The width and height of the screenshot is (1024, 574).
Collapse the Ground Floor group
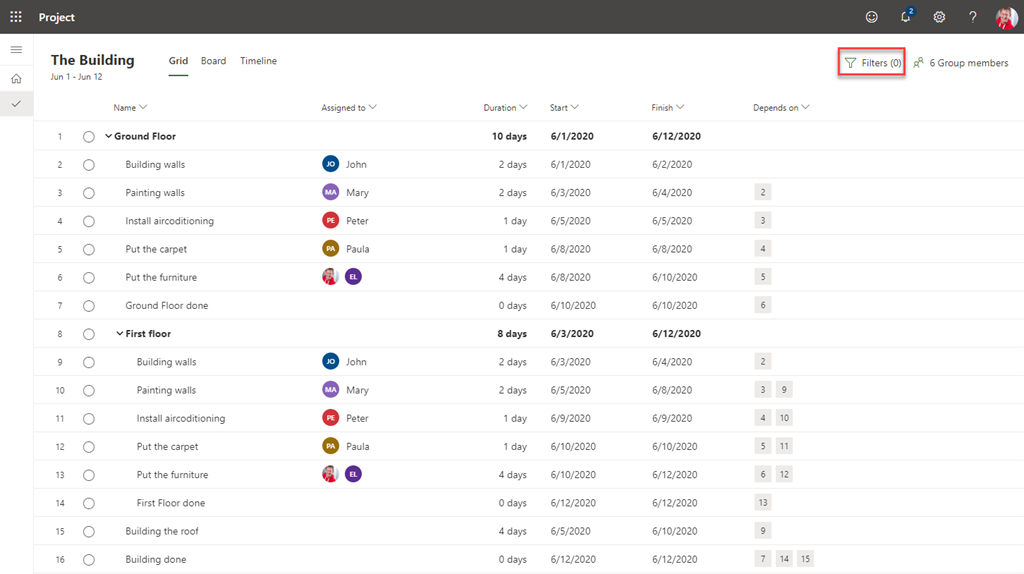[108, 137]
